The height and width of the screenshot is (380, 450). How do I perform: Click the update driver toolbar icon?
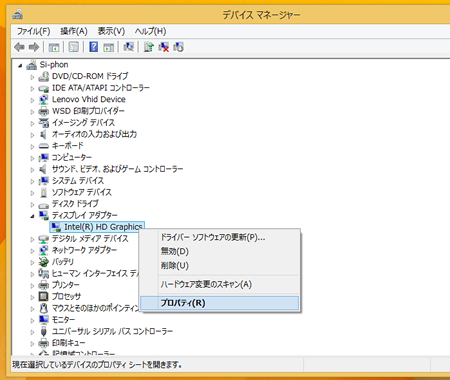[x=149, y=47]
